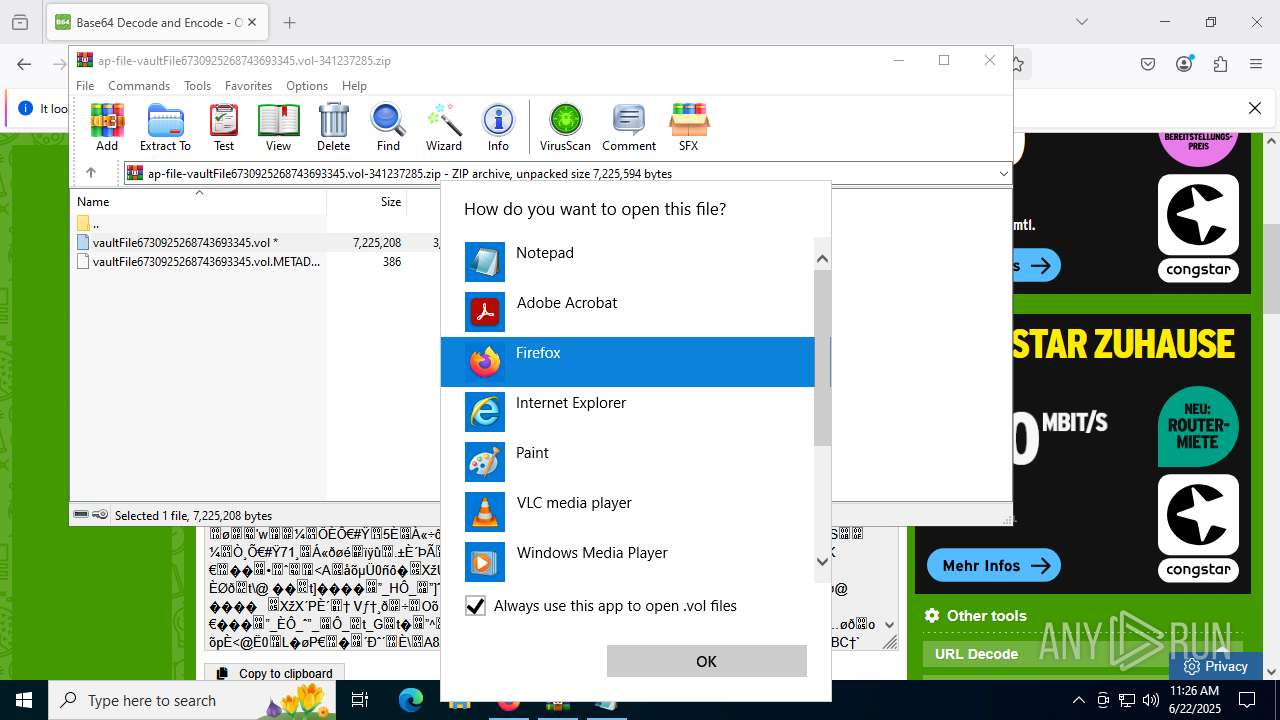This screenshot has width=1280, height=720.
Task: Click the Add toolbar icon in WinRAR
Action: [107, 127]
